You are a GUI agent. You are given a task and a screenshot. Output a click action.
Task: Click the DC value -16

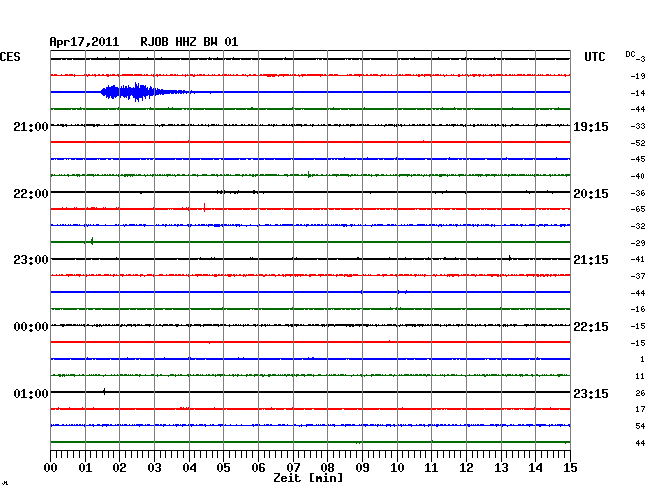click(x=638, y=309)
